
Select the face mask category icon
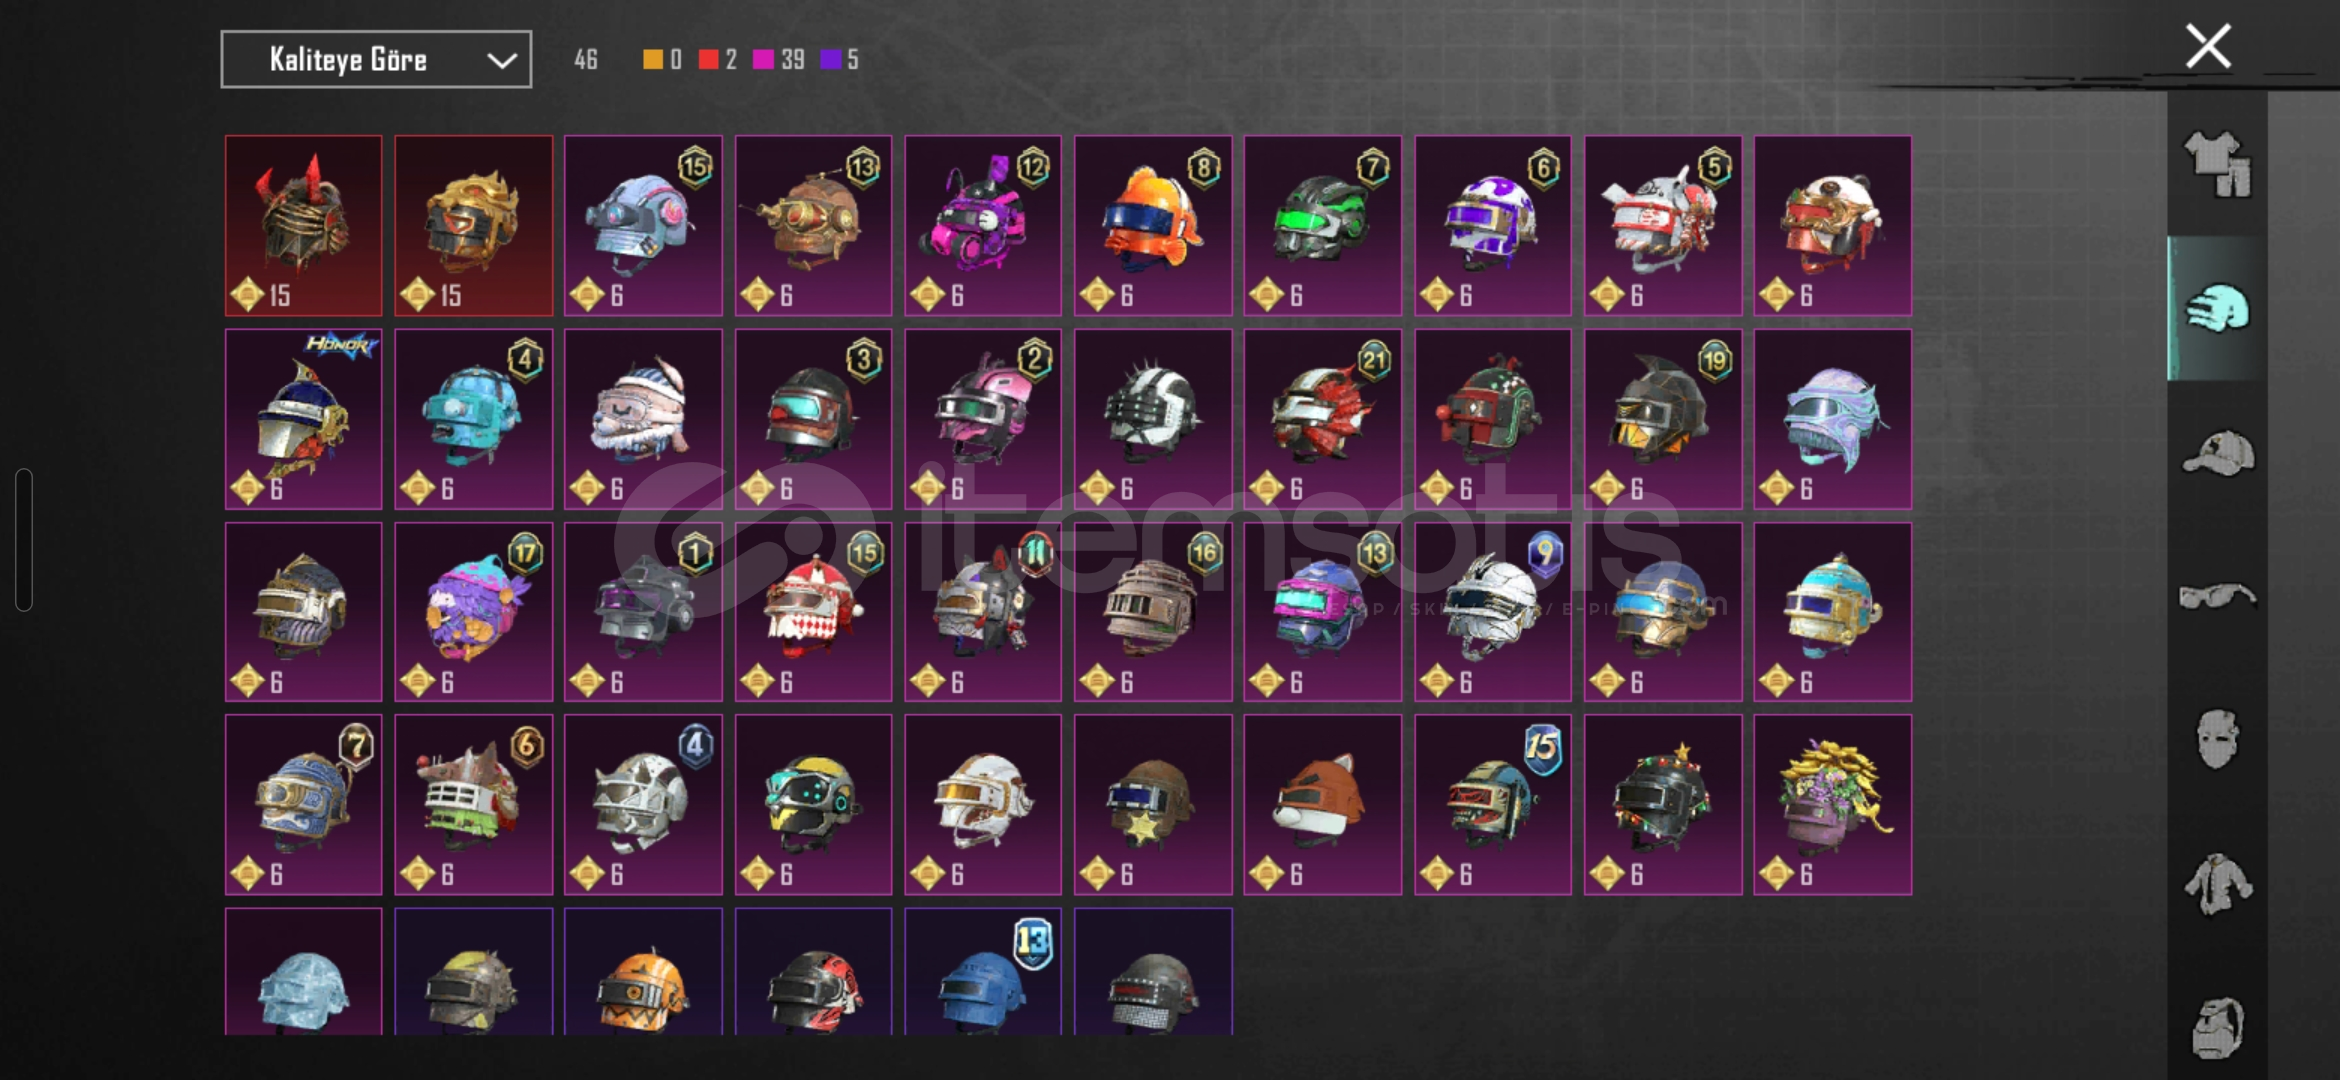pos(2217,739)
